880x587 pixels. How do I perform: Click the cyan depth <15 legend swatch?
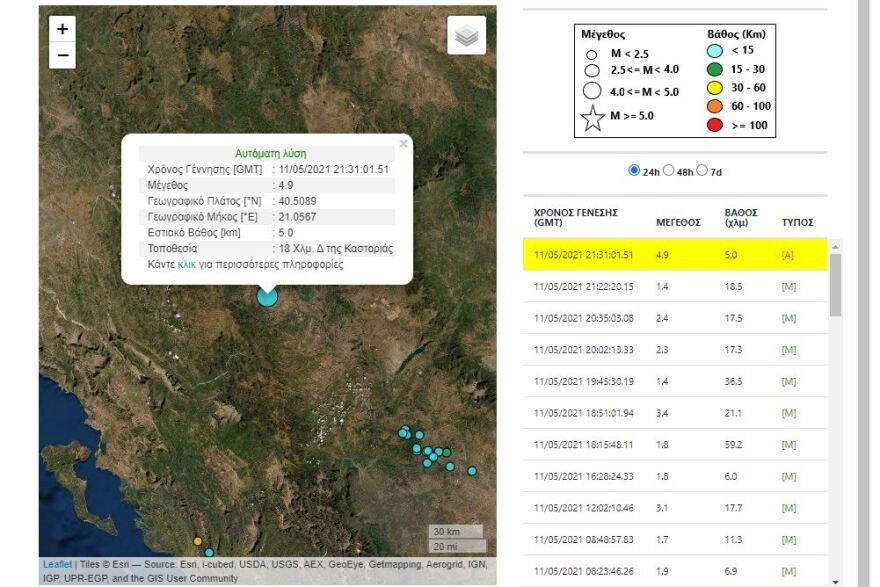pyautogui.click(x=716, y=51)
